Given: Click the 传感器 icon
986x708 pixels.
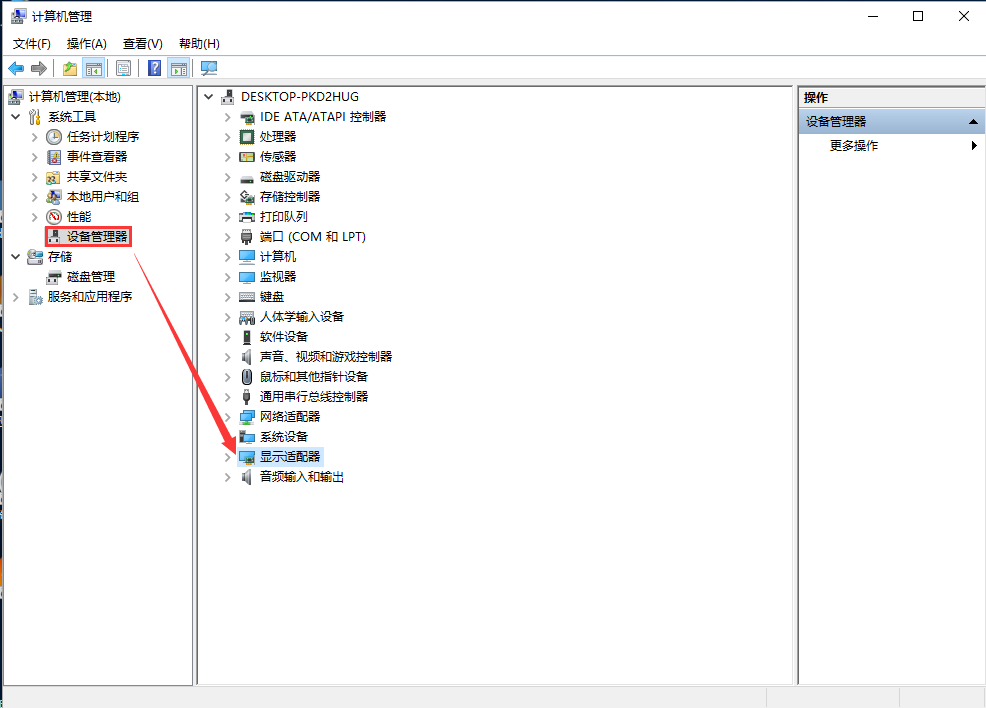Looking at the screenshot, I should [247, 157].
